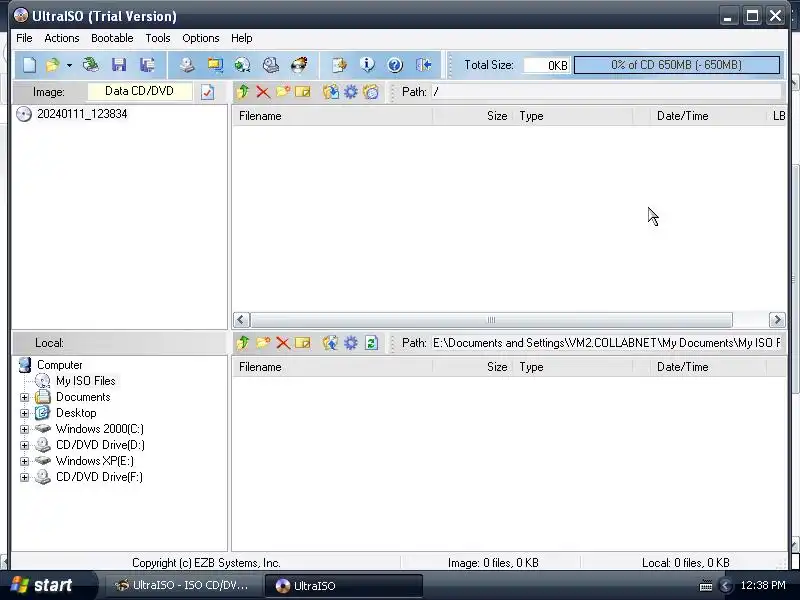800x600 pixels.
Task: Sort image pane by Filename column
Action: 333,116
